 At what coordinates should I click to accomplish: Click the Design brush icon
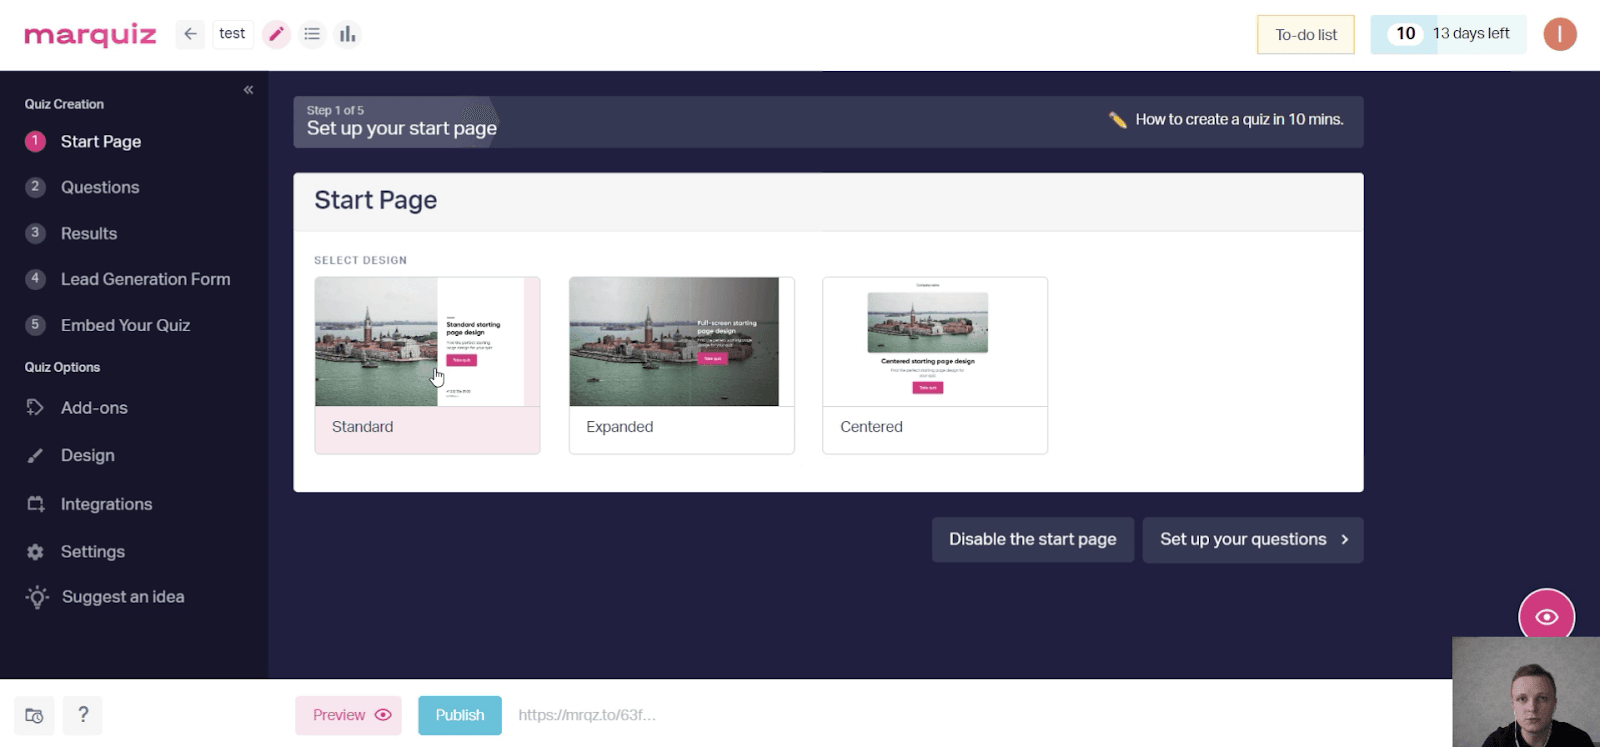coord(35,455)
